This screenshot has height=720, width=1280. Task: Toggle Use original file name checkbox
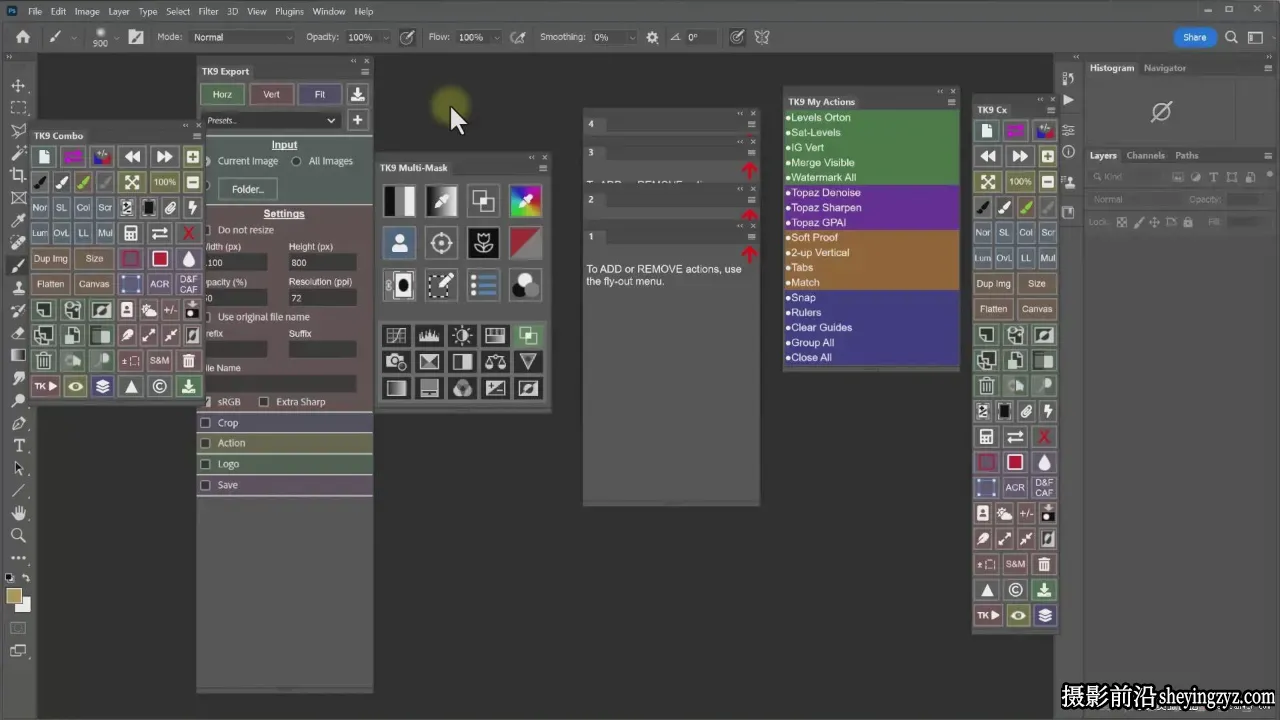[206, 317]
